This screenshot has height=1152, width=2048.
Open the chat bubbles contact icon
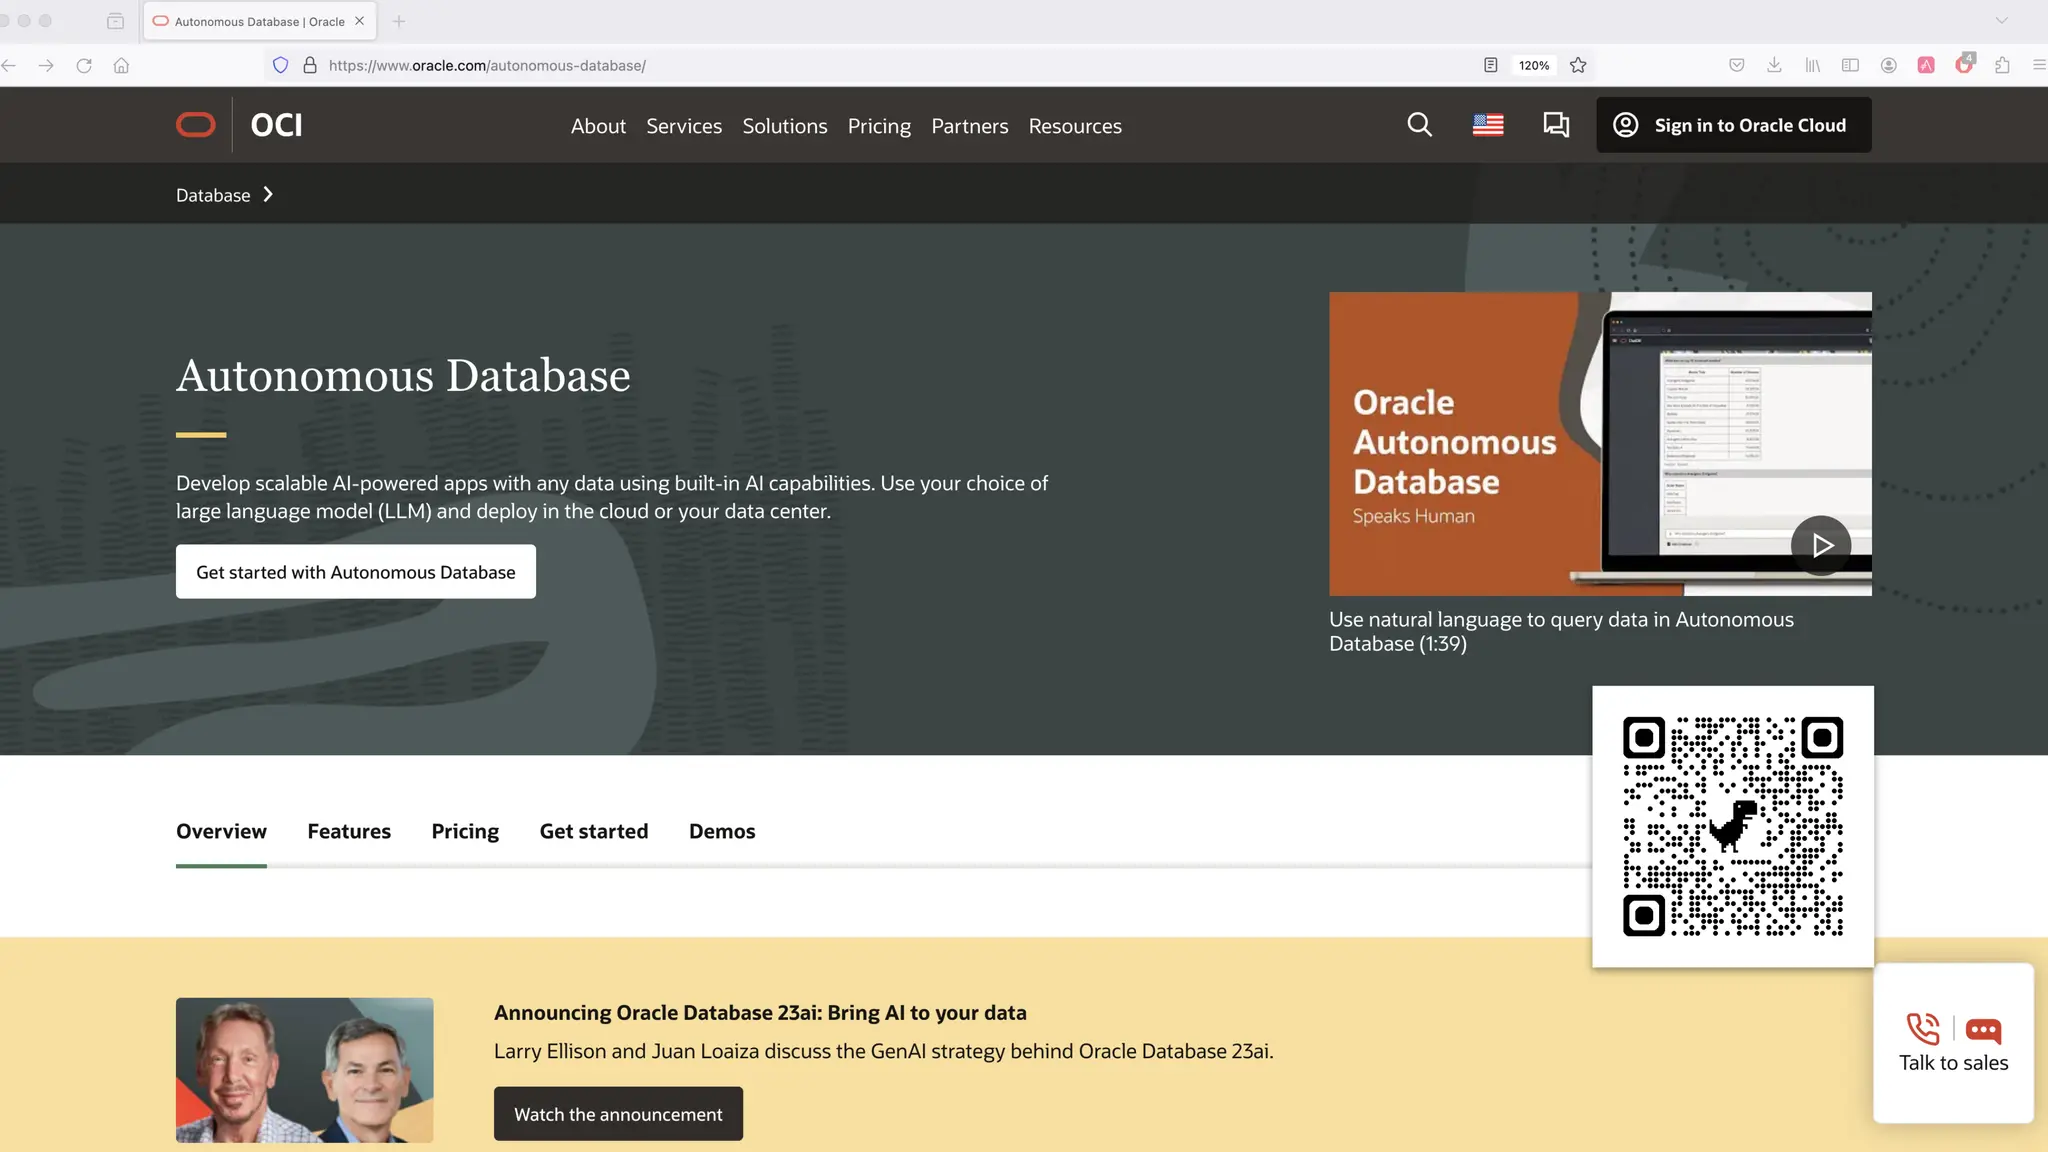(x=1556, y=125)
